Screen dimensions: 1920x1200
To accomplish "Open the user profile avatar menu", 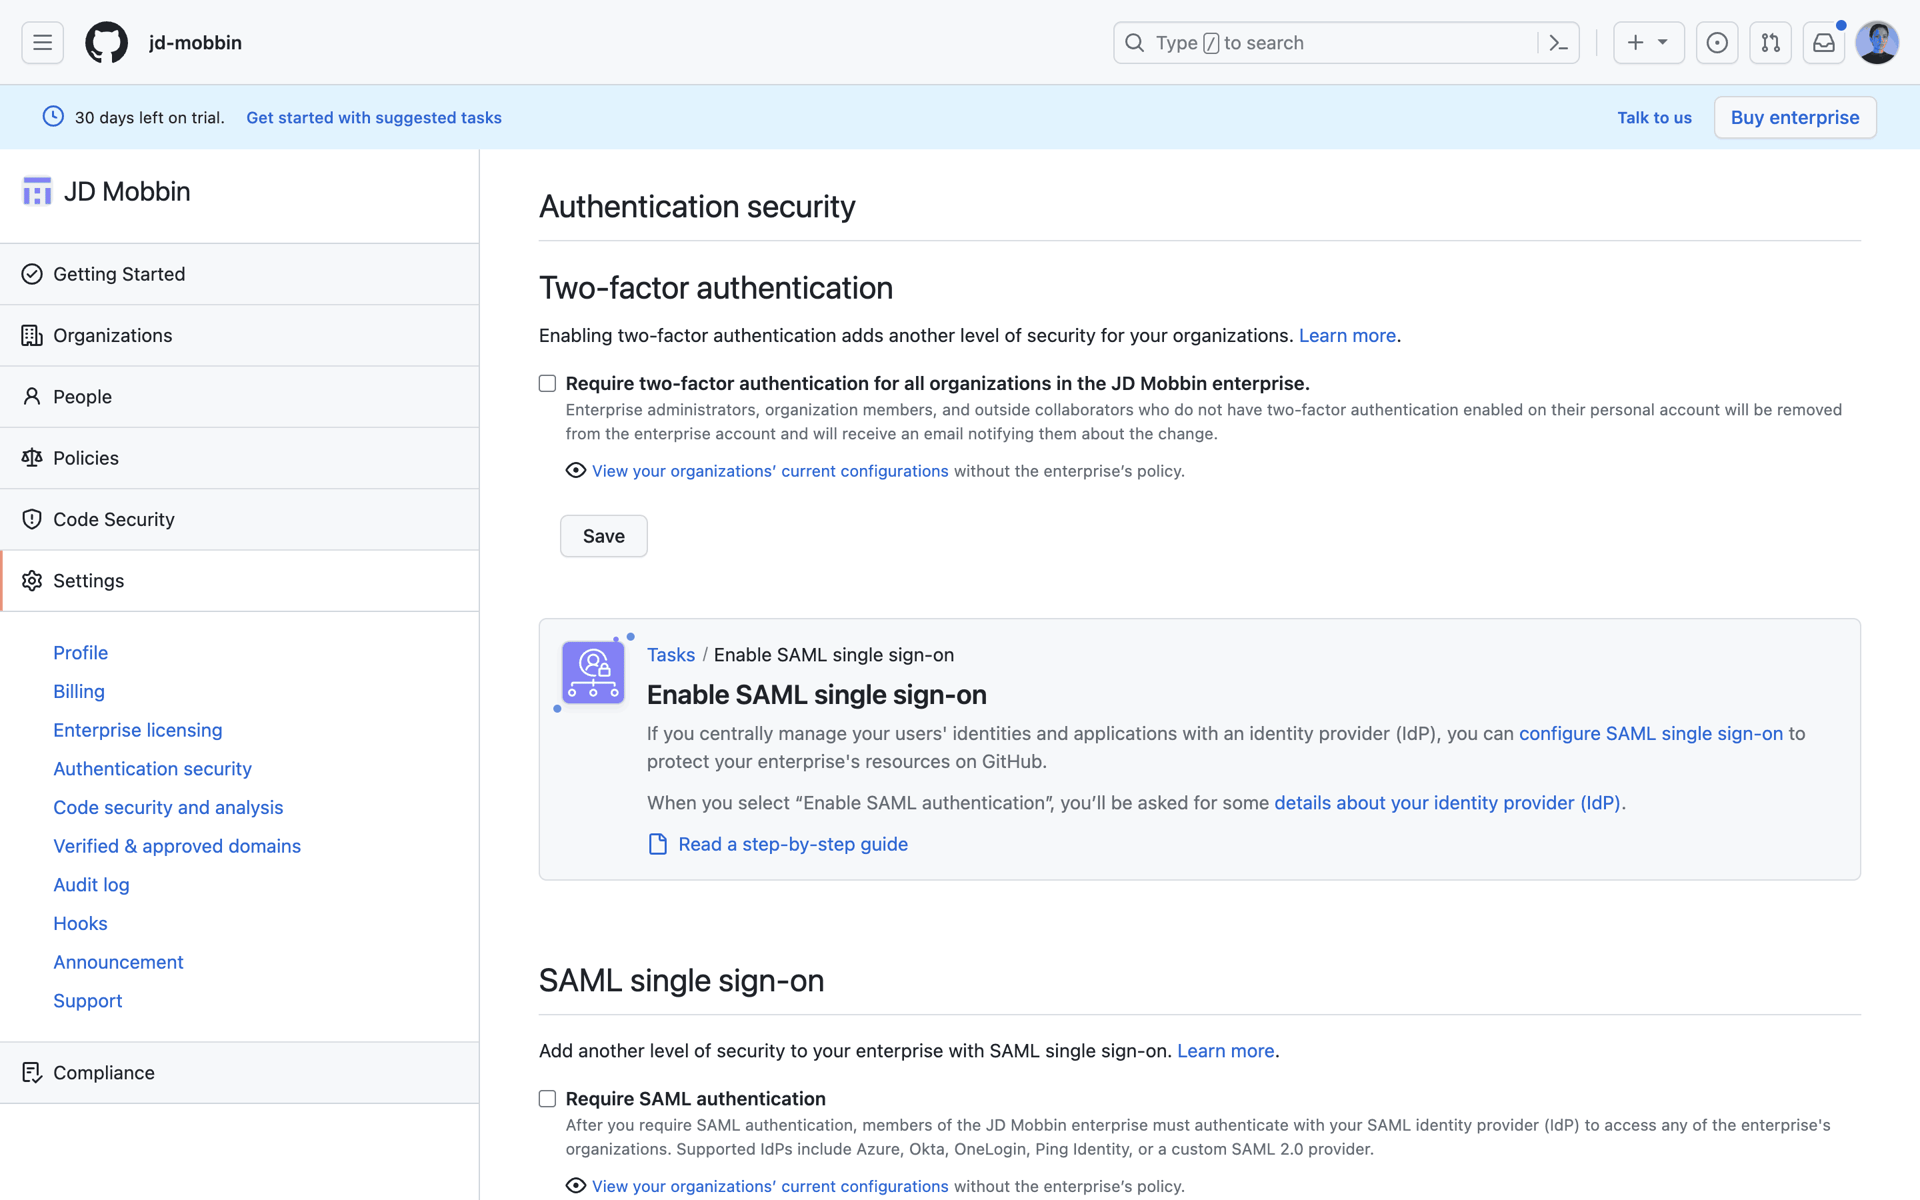I will [1877, 43].
